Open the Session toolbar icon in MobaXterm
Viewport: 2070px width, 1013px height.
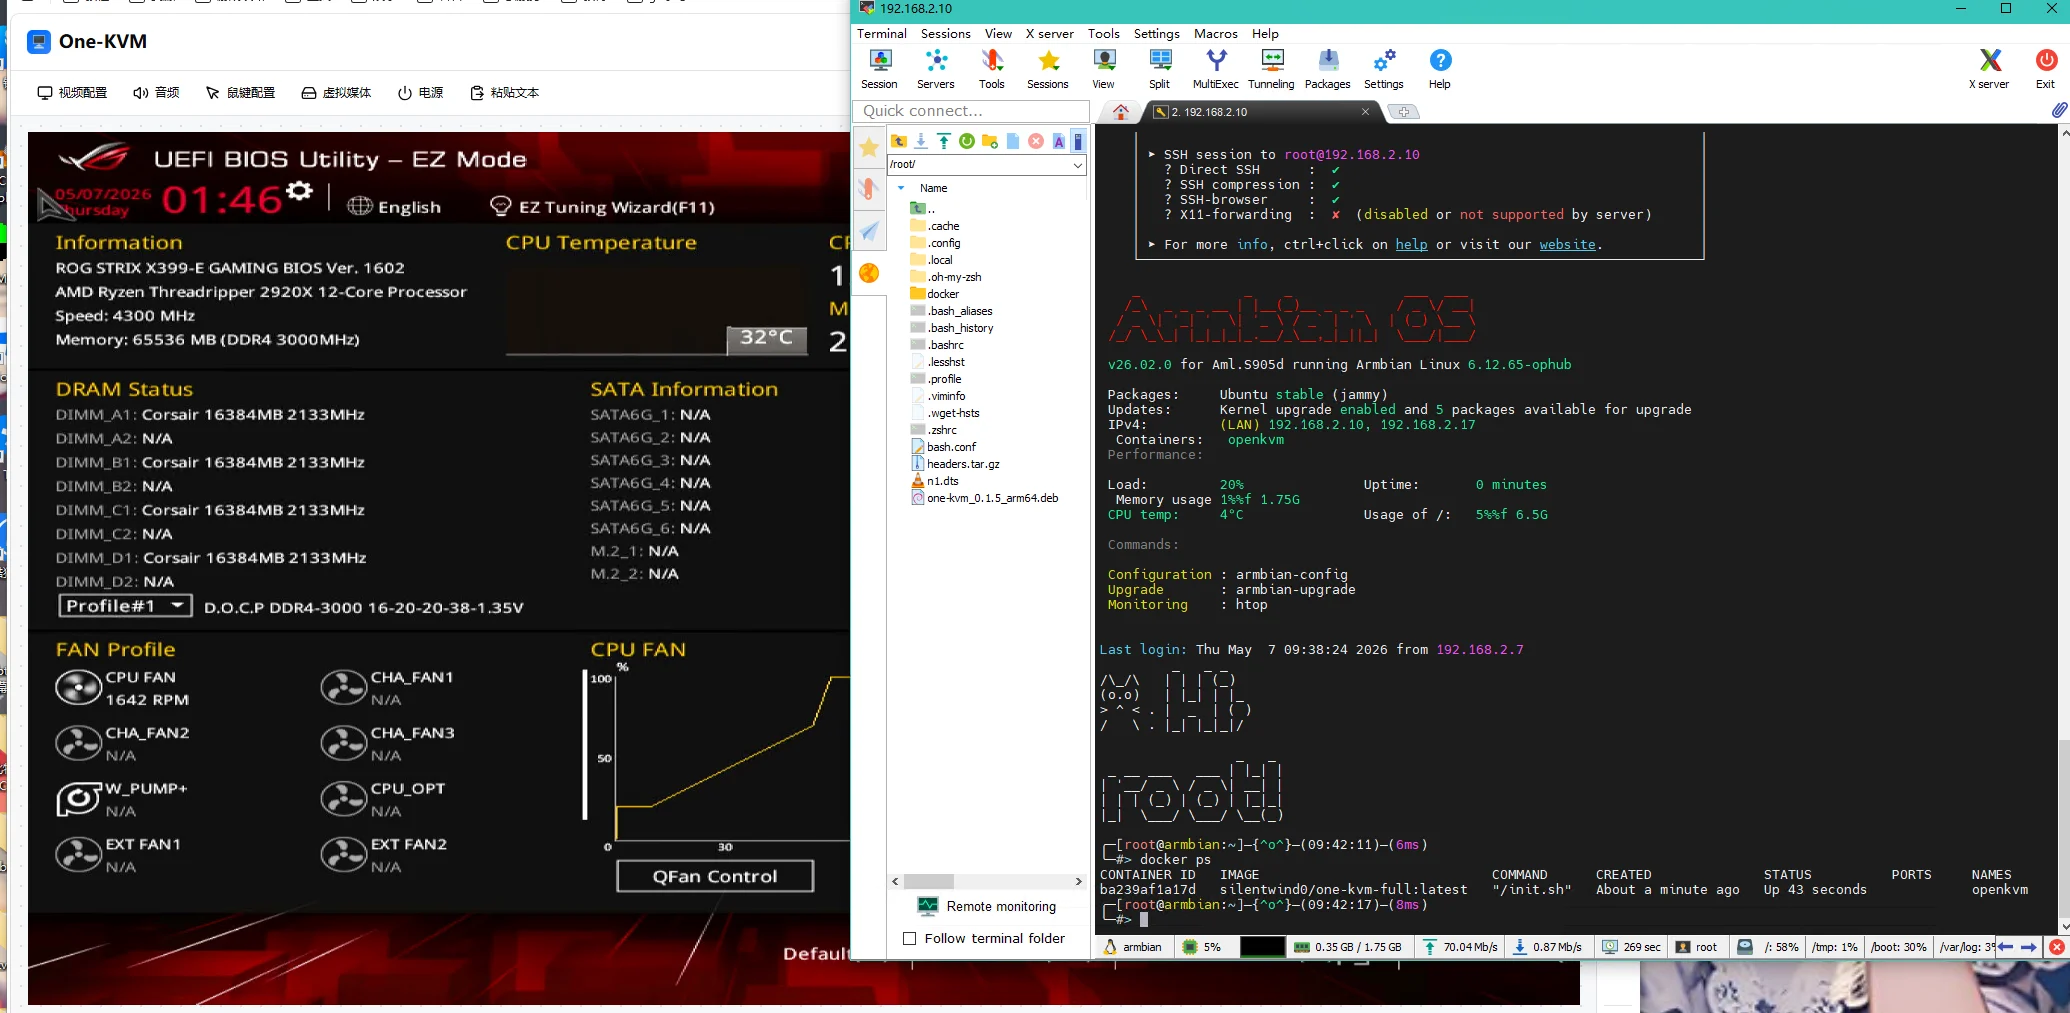pyautogui.click(x=879, y=69)
